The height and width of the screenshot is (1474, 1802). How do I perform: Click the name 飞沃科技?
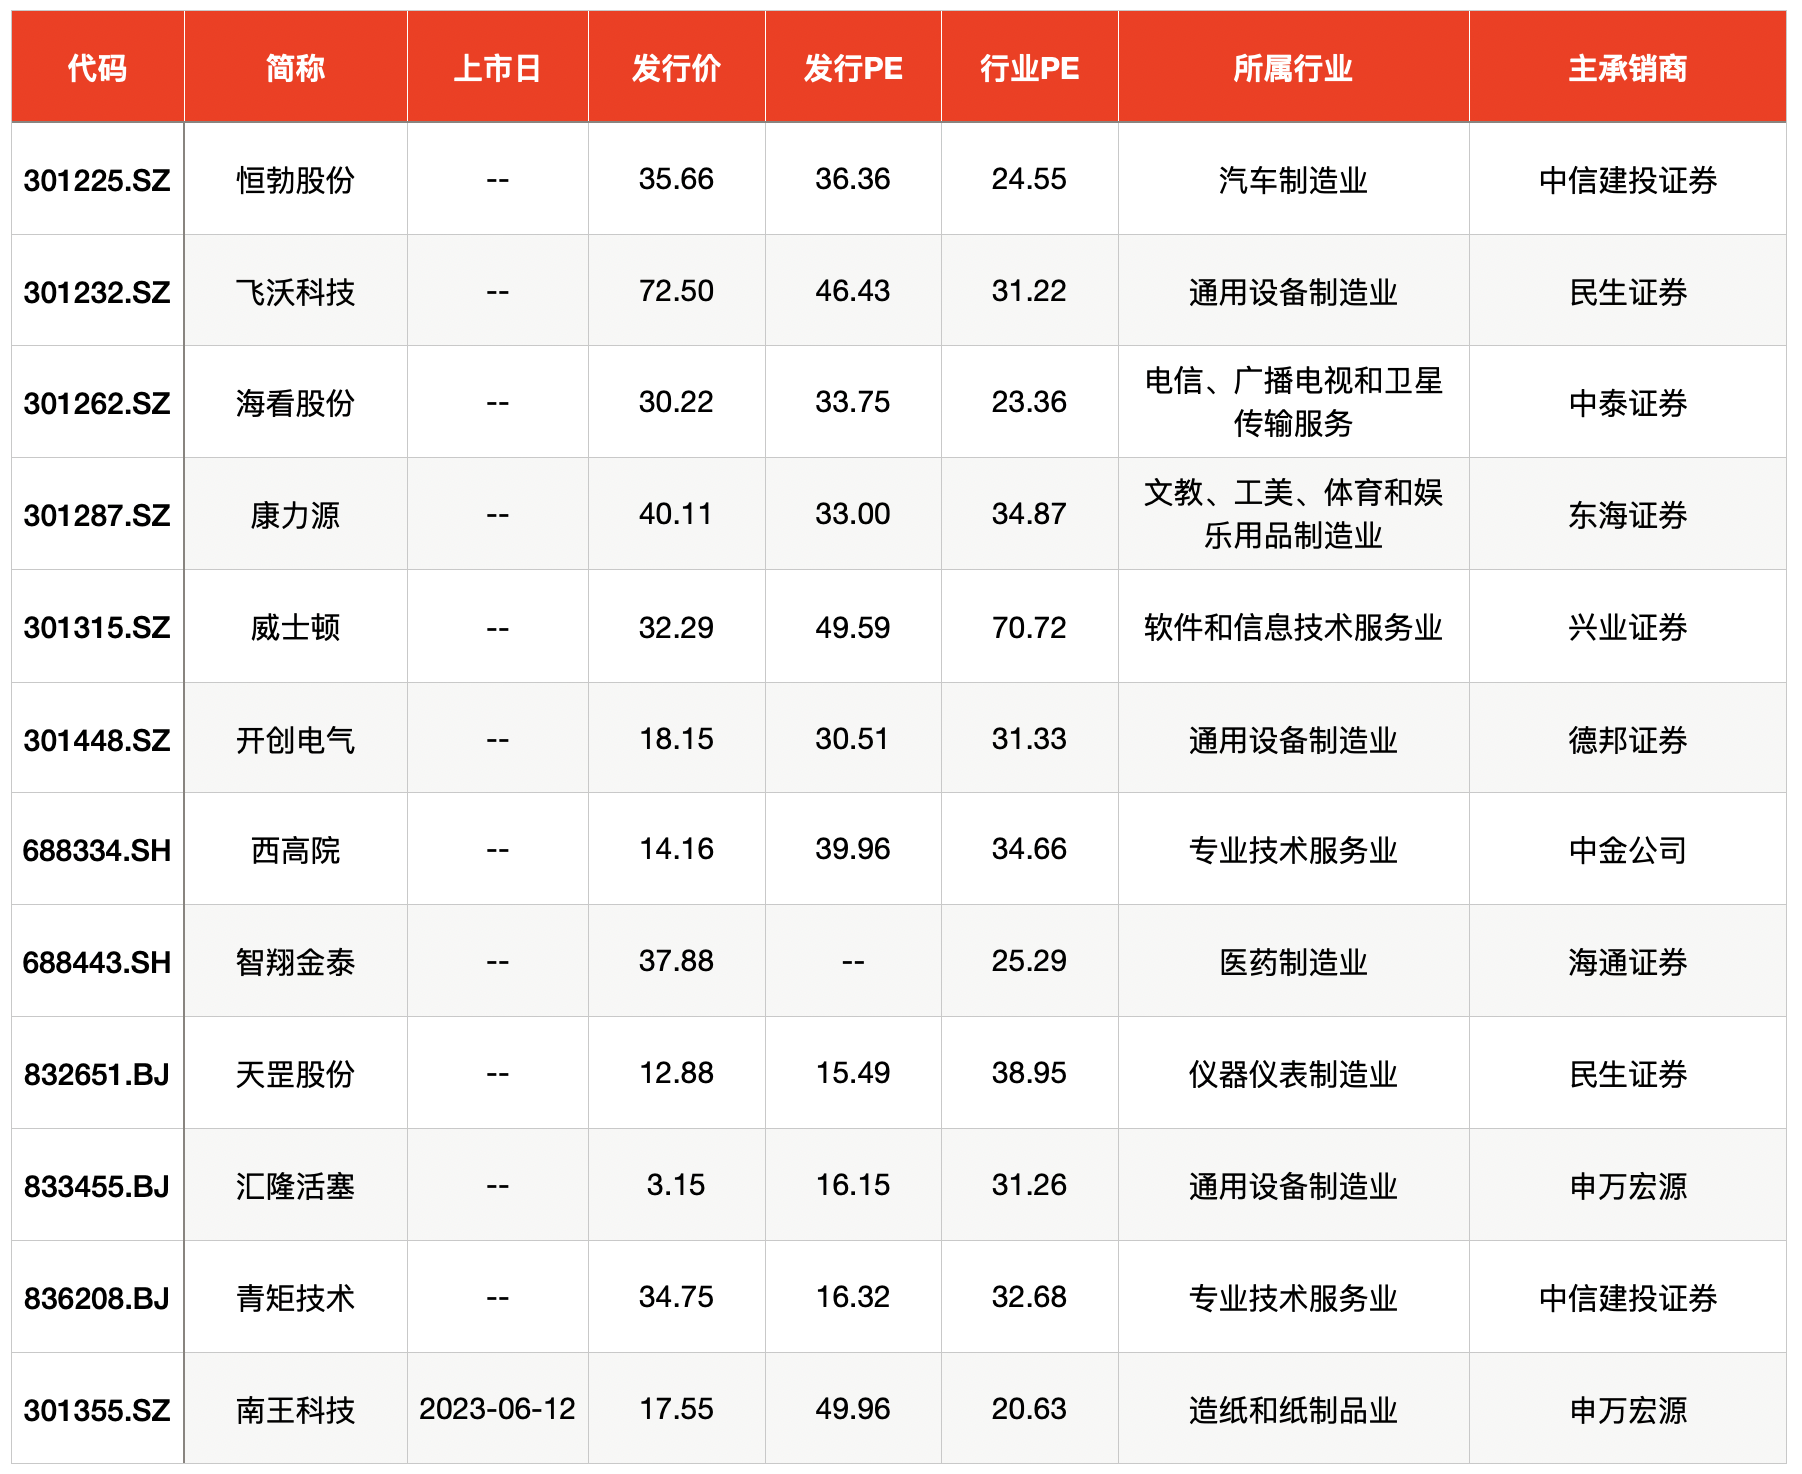[x=295, y=292]
